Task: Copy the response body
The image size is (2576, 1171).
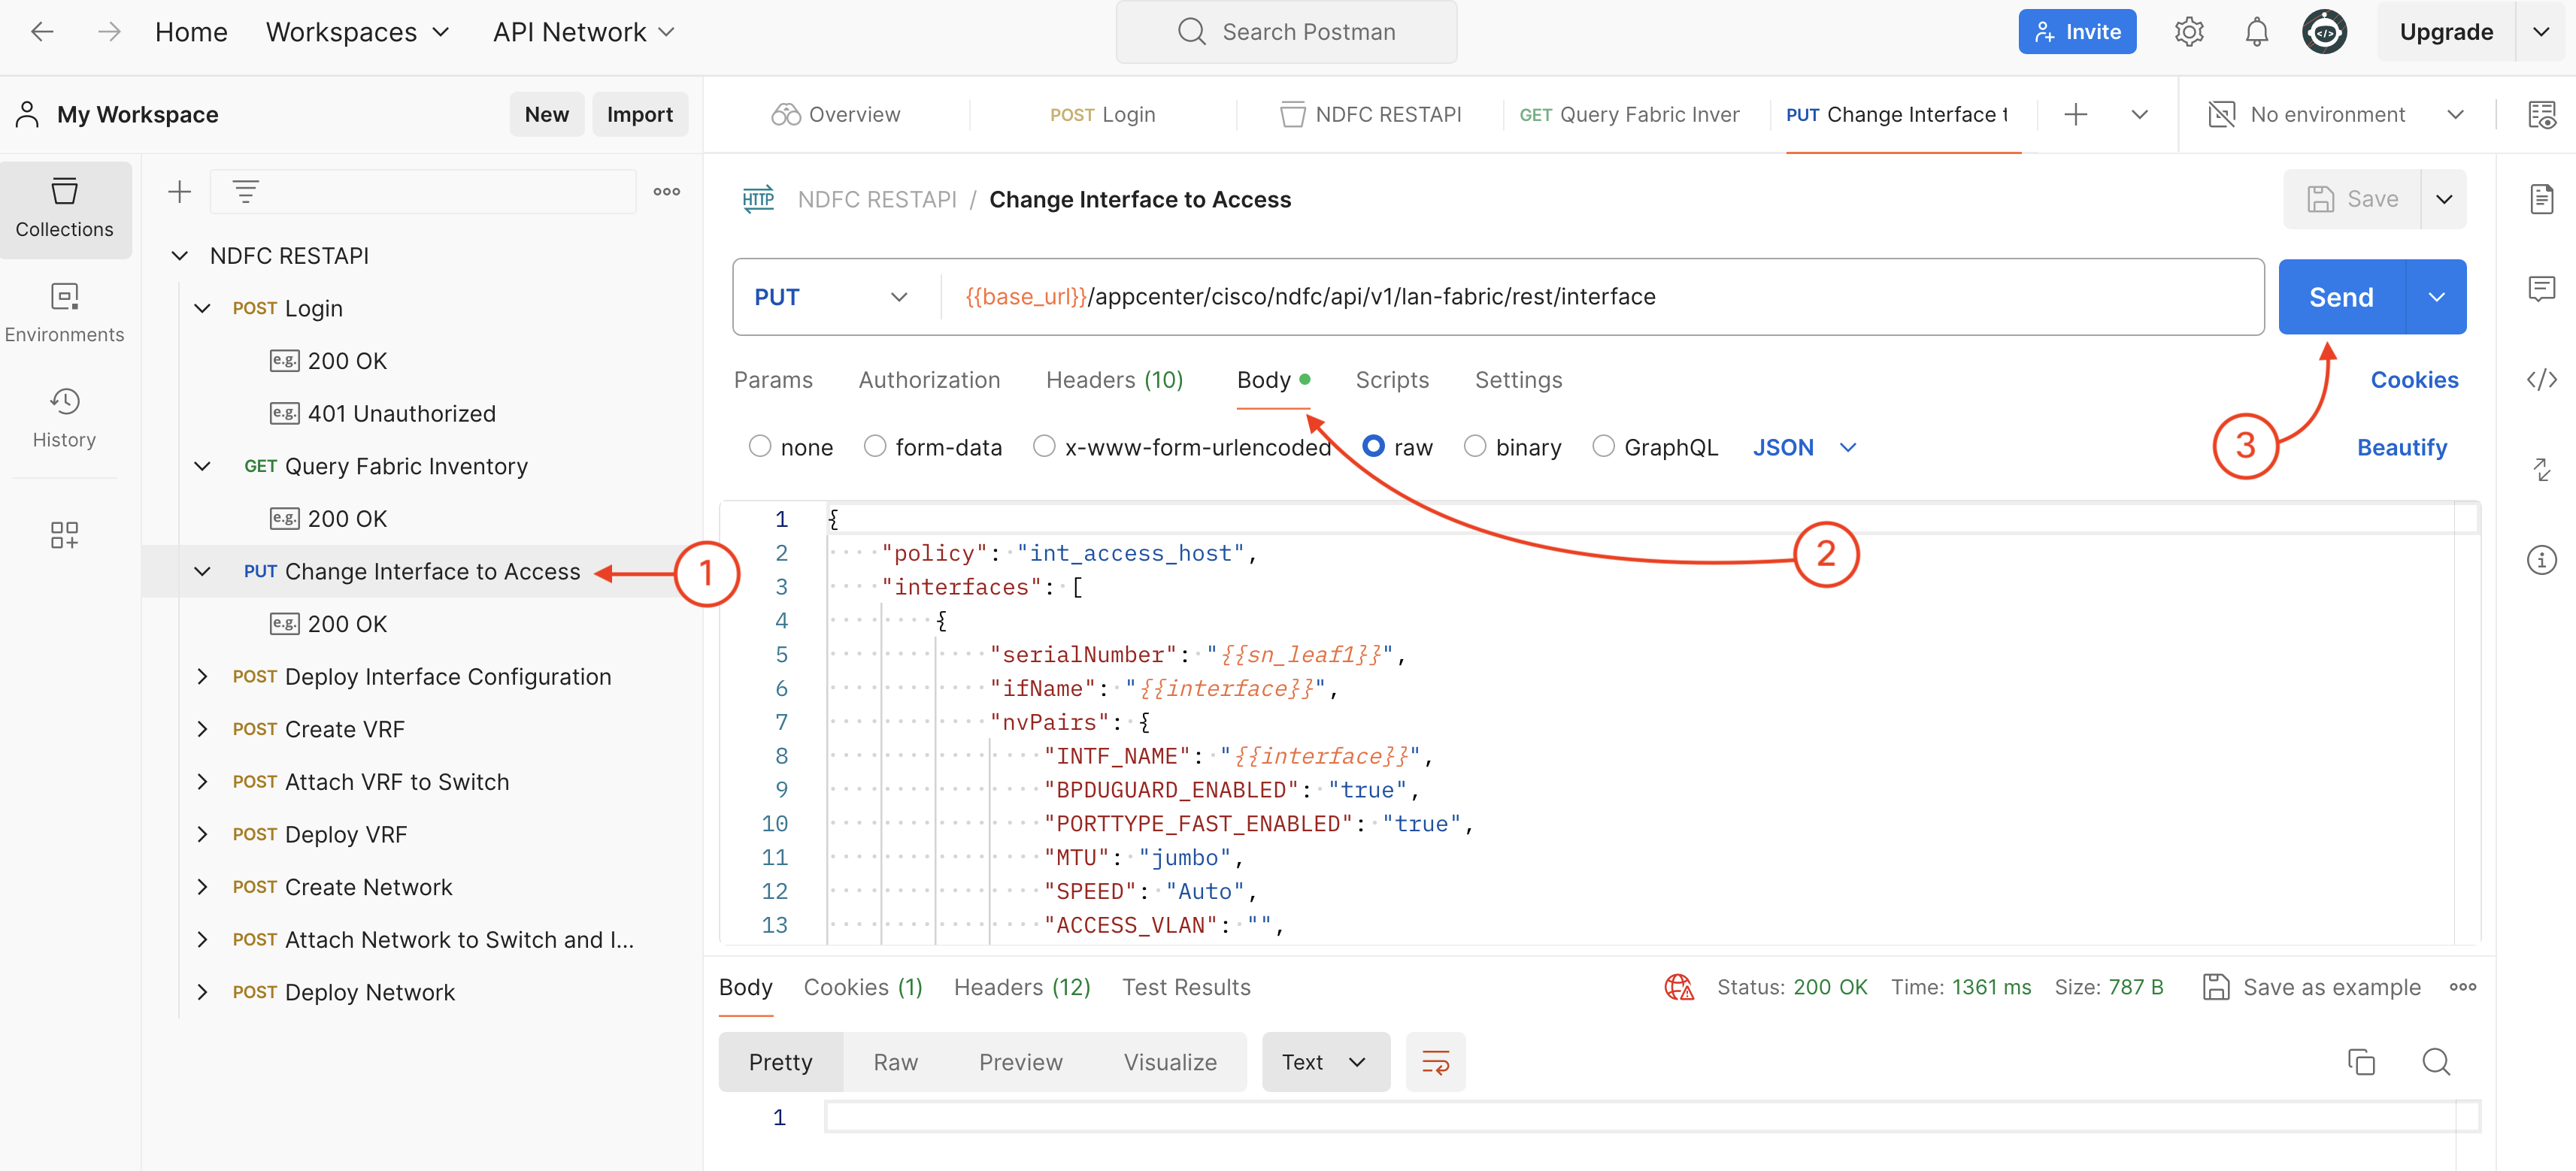Action: tap(2361, 1062)
